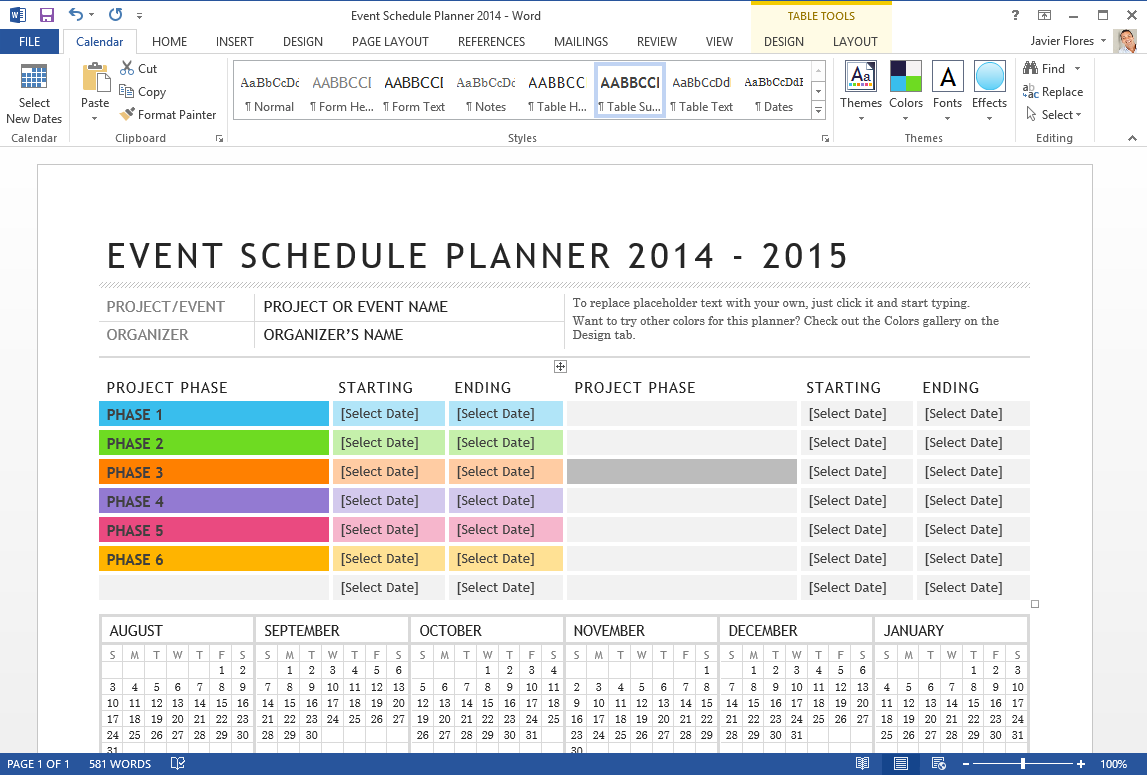Open the Select editing dropdown
Image resolution: width=1147 pixels, height=775 pixels.
tap(1054, 114)
